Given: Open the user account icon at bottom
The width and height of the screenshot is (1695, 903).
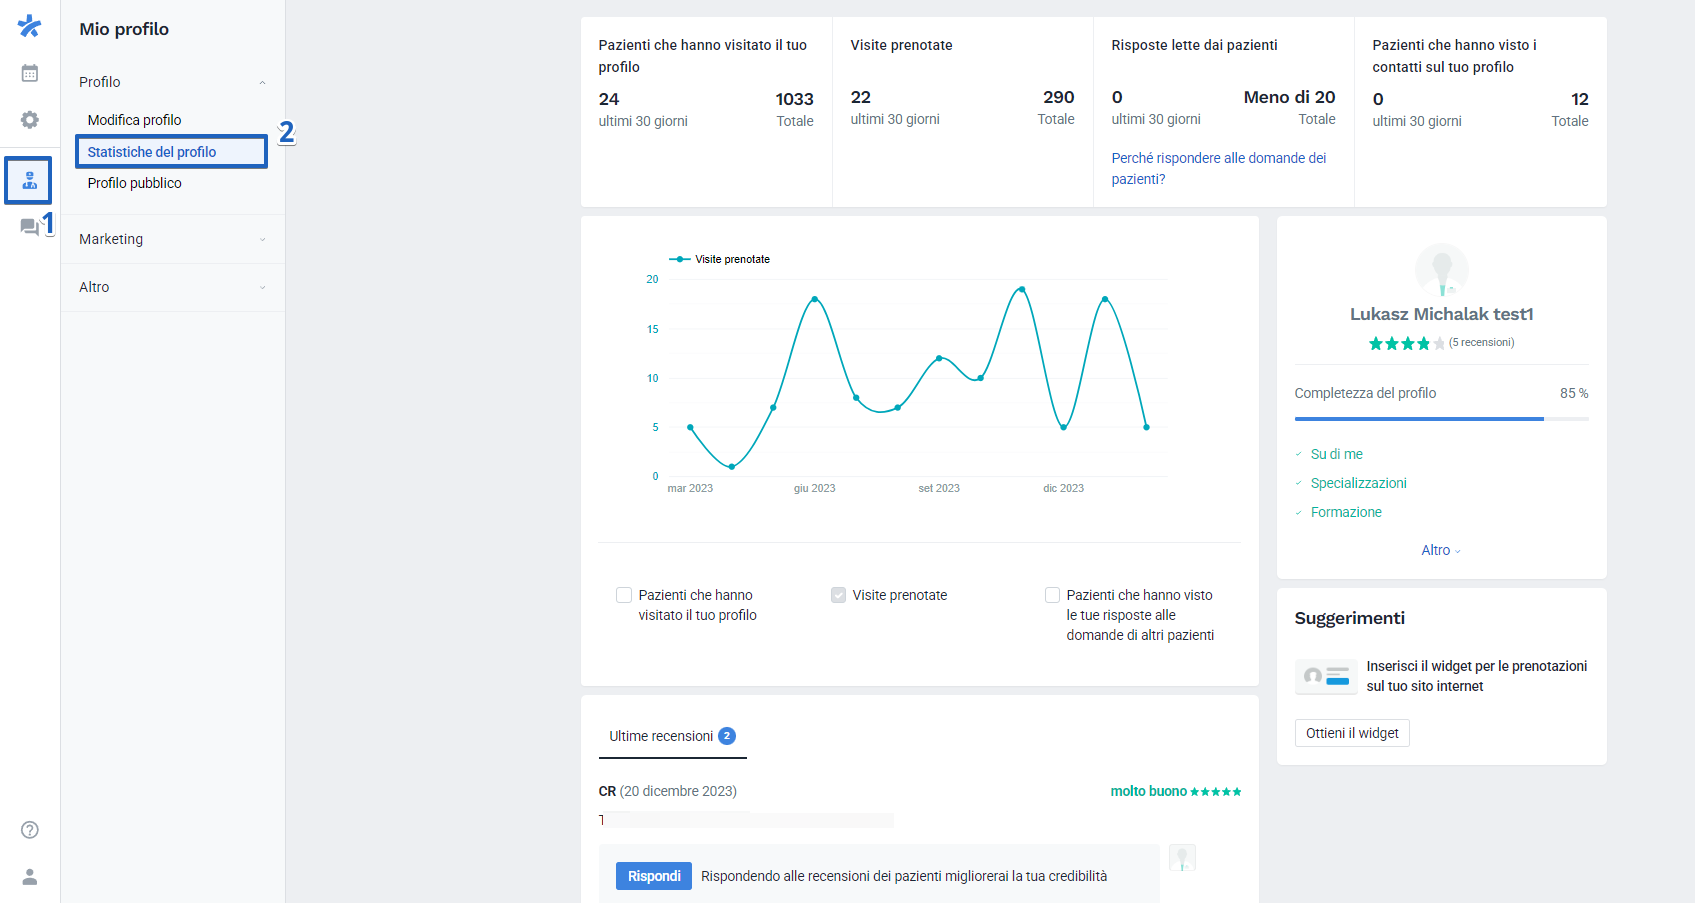Looking at the screenshot, I should pyautogui.click(x=30, y=877).
